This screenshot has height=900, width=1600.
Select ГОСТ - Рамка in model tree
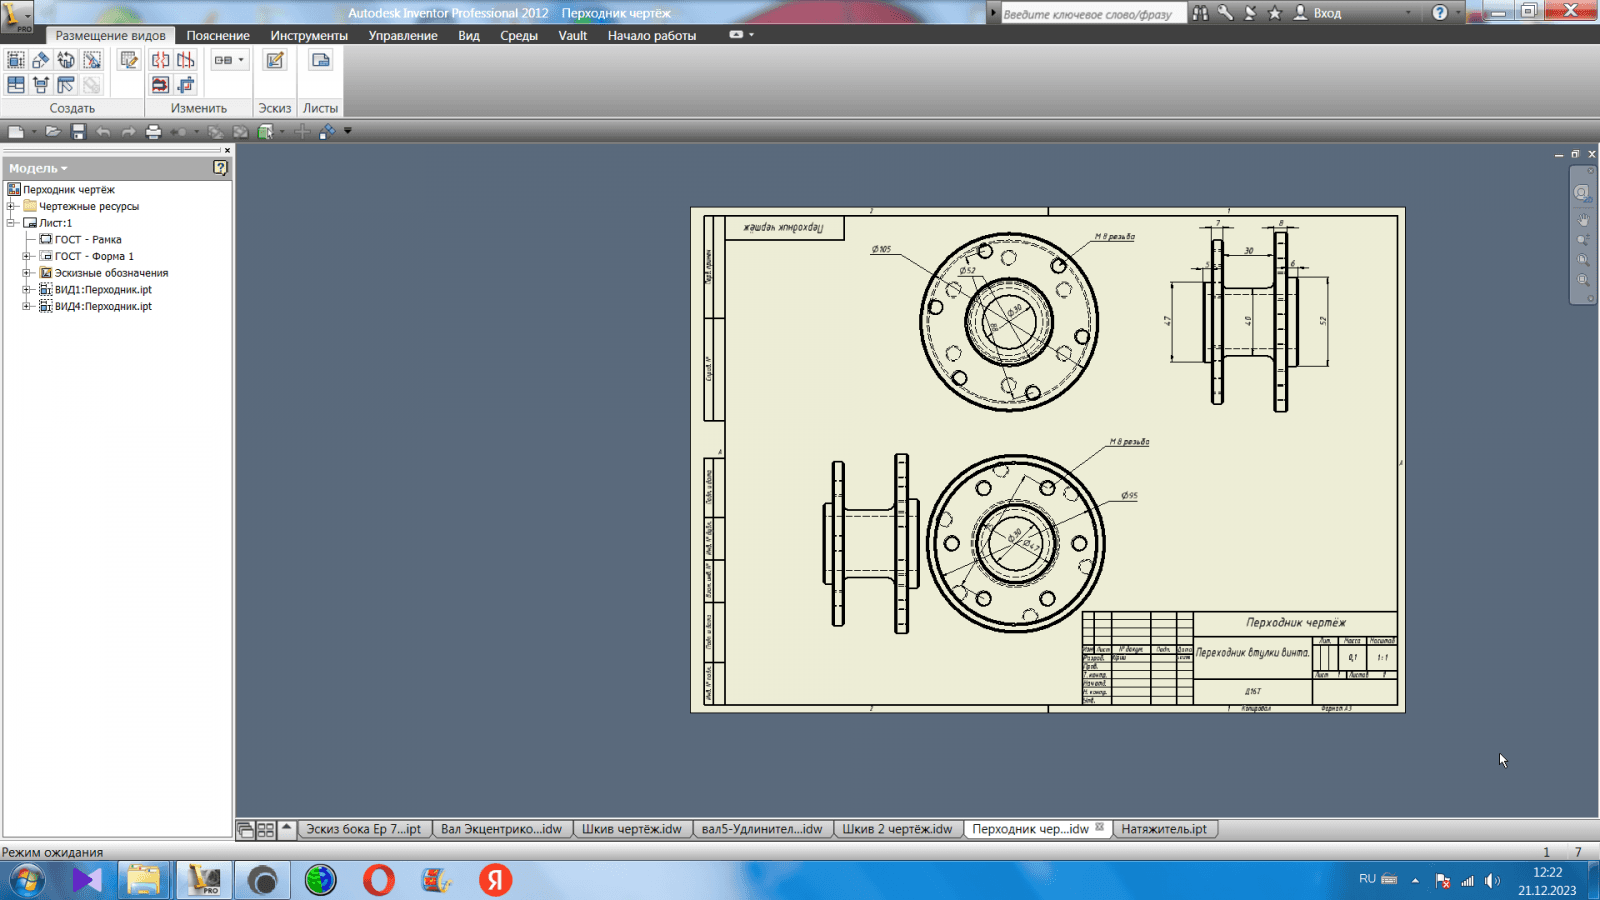(x=88, y=240)
